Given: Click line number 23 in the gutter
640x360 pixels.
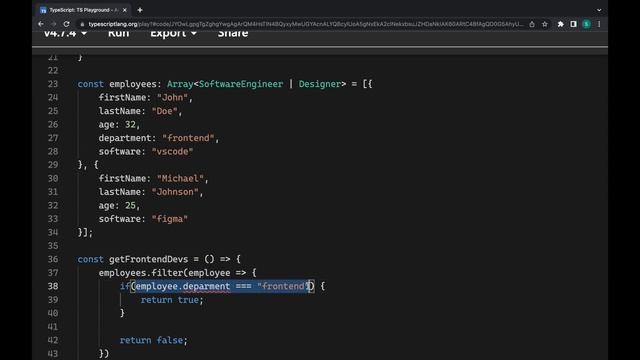Looking at the screenshot, I should pos(53,84).
